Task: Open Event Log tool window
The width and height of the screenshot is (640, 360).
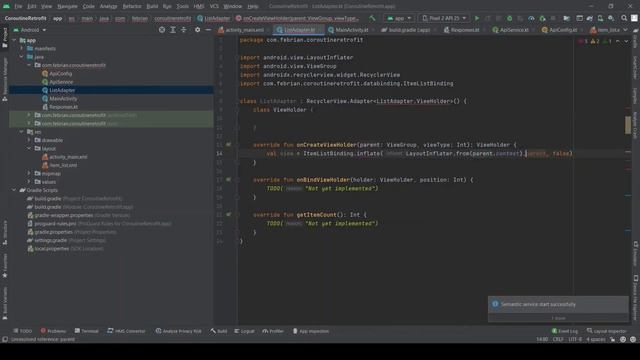Action: 565,331
